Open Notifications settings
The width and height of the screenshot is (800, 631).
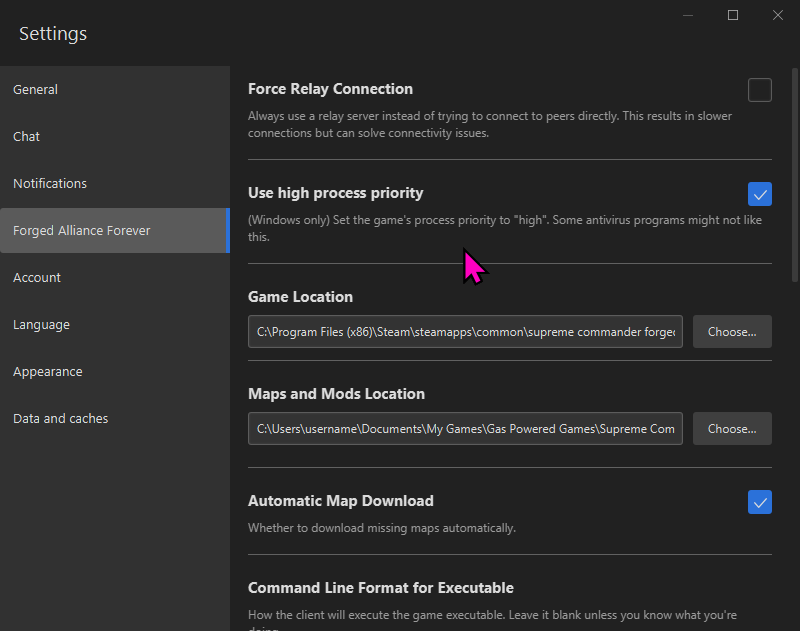click(115, 183)
